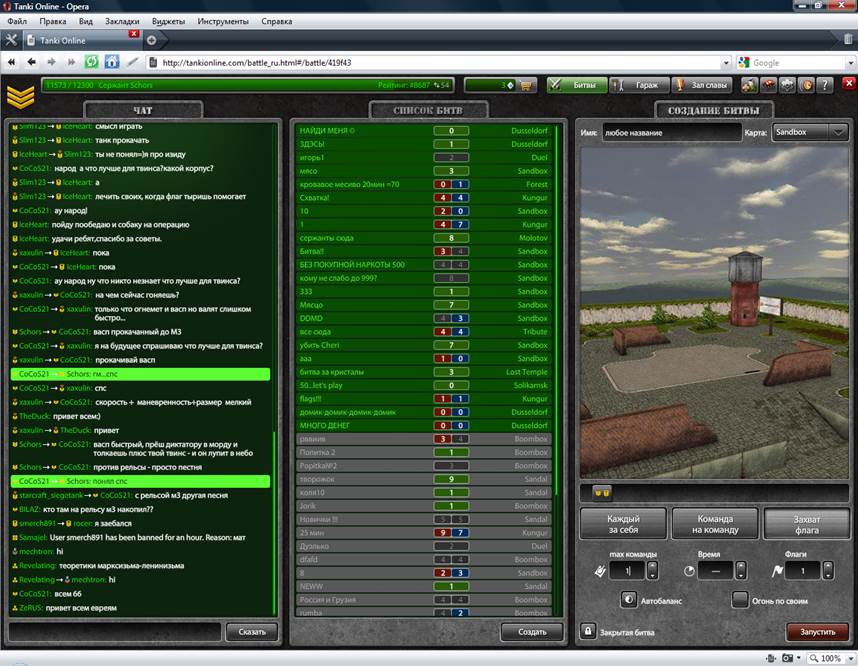Open zoom 100% dropdown in status bar
The image size is (858, 666).
(x=851, y=658)
